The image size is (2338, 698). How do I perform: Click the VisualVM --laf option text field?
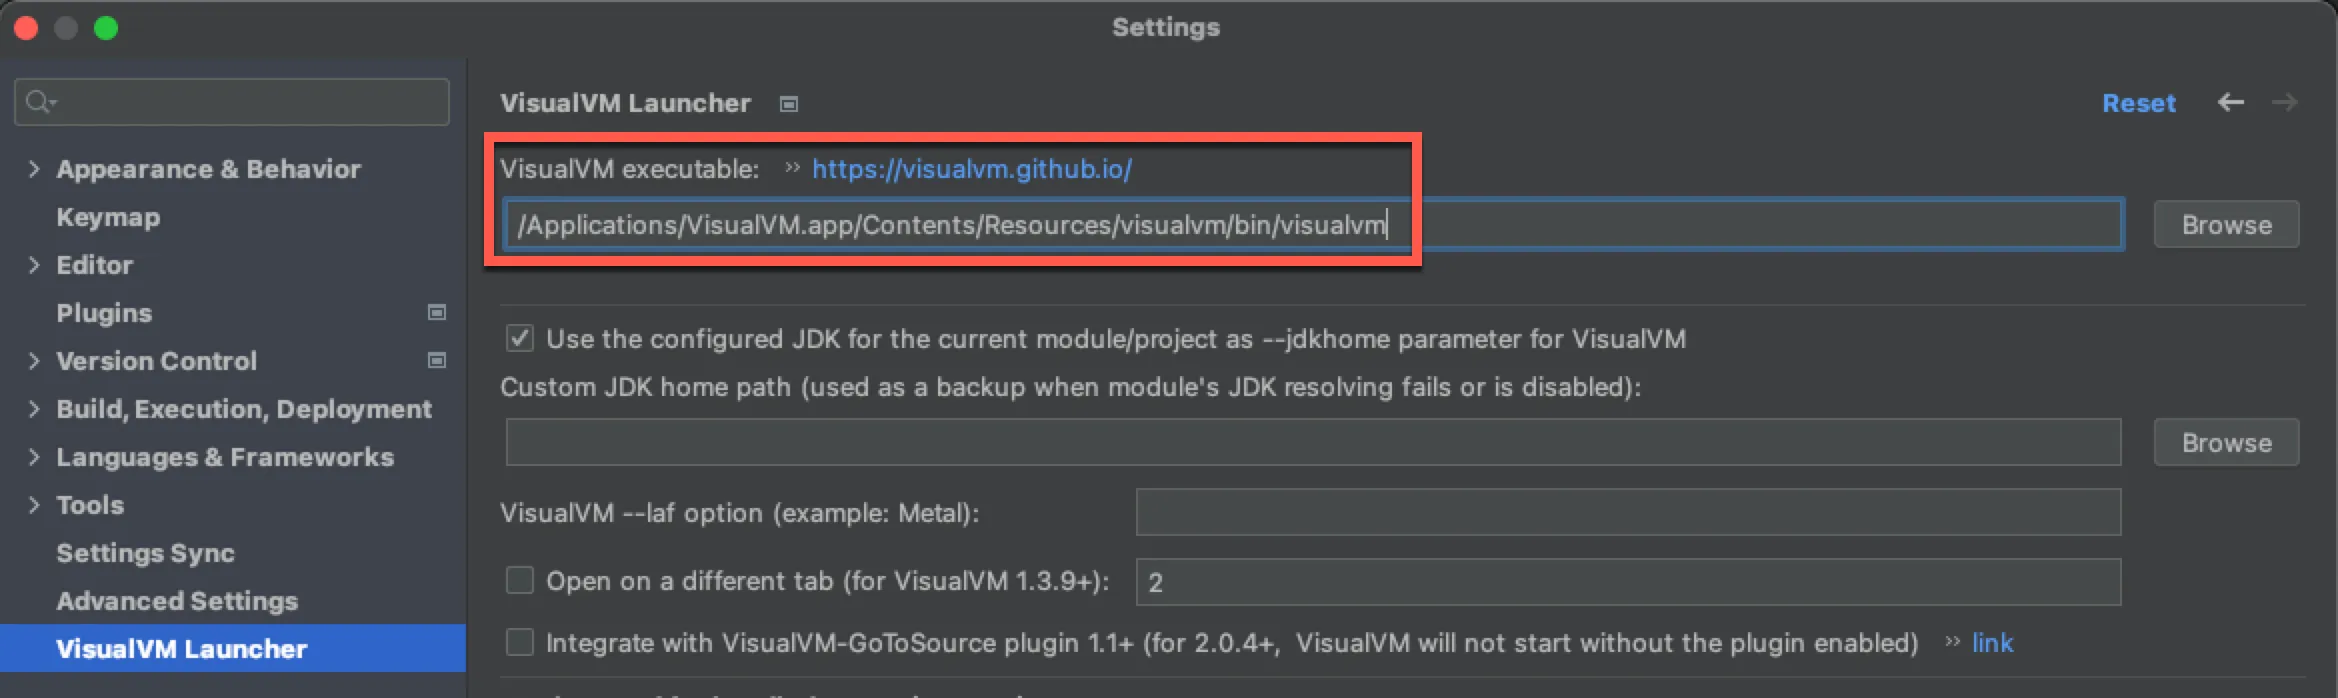(x=1627, y=513)
